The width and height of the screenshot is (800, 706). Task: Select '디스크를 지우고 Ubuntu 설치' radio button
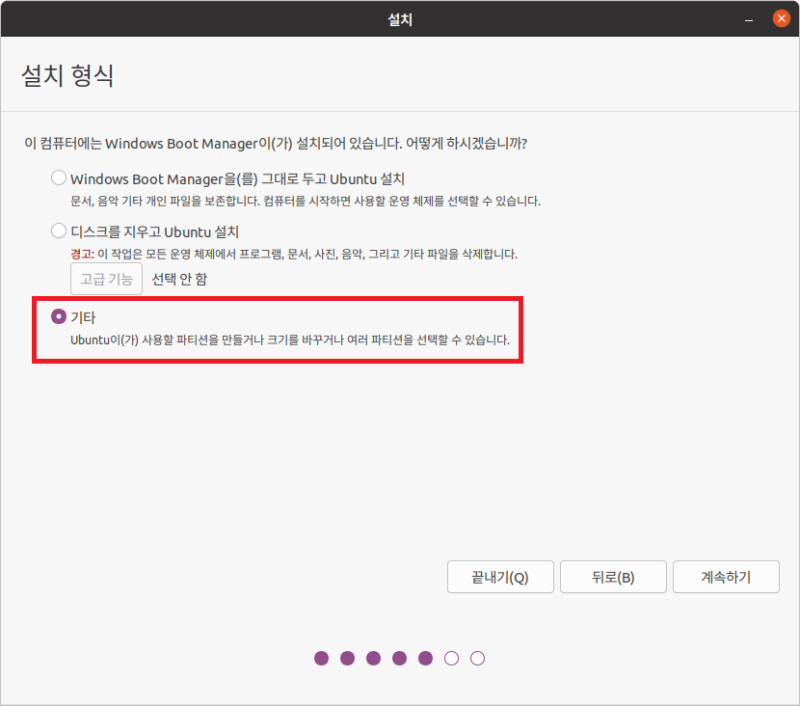[59, 231]
